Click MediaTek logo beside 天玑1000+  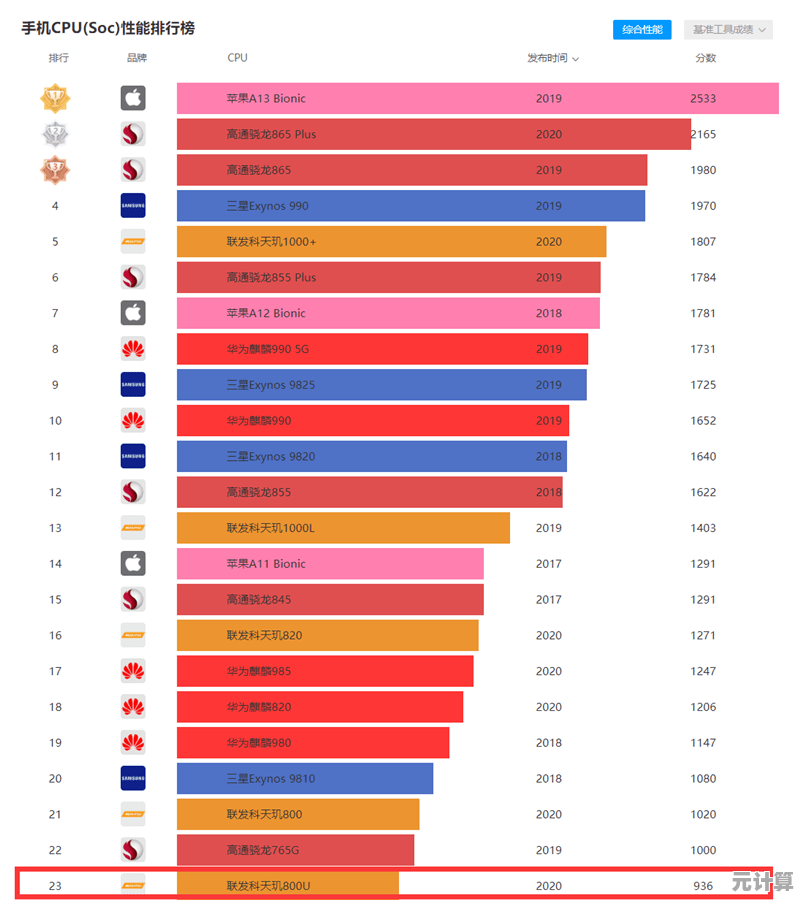(133, 242)
